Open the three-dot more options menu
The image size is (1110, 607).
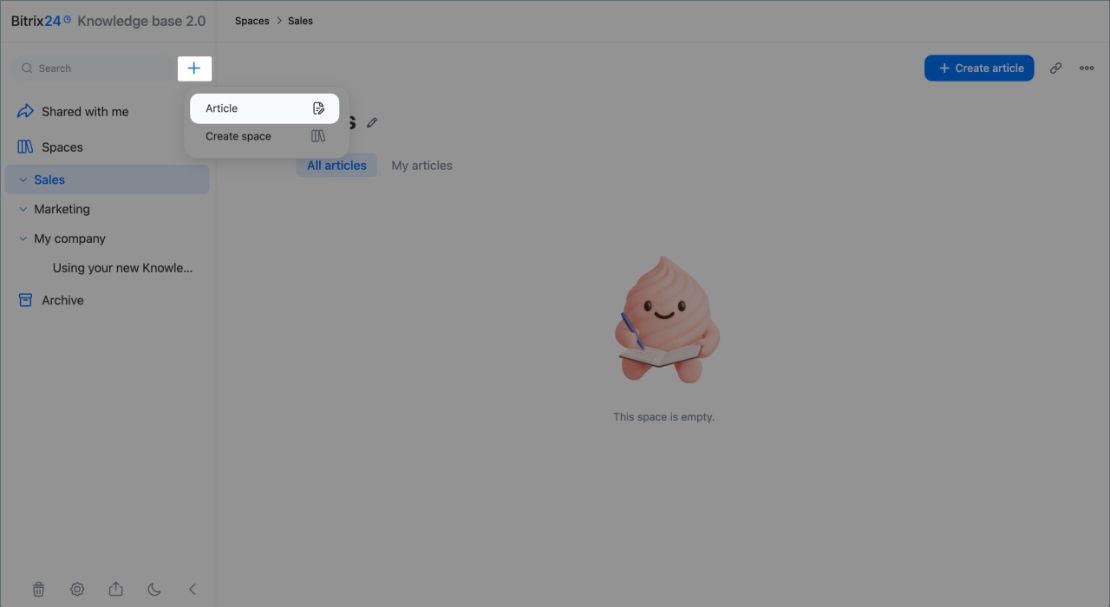pyautogui.click(x=1087, y=68)
